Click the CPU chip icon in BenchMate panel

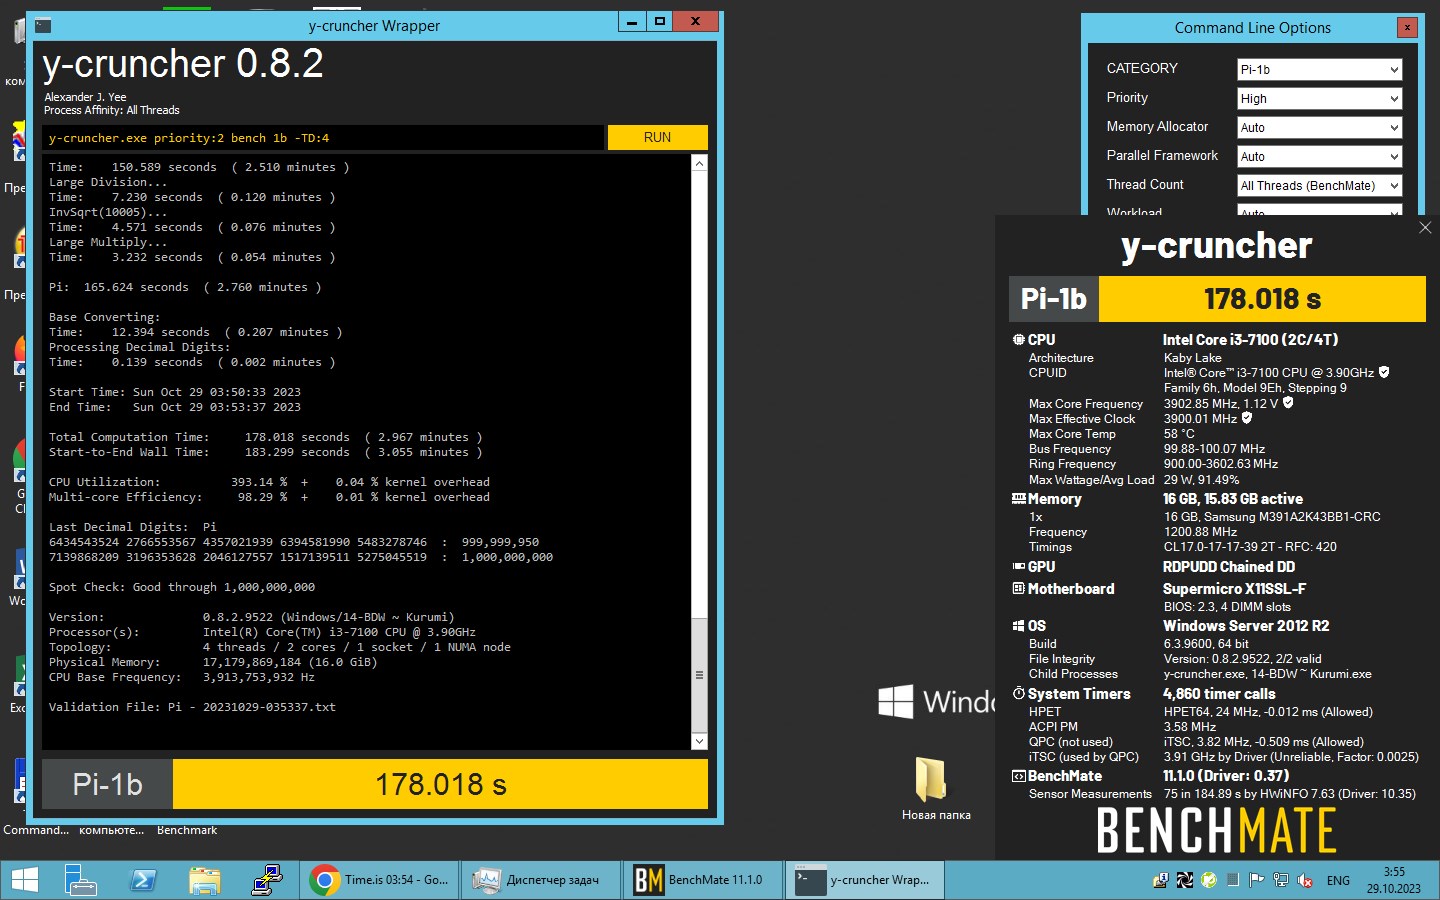[x=1018, y=340]
